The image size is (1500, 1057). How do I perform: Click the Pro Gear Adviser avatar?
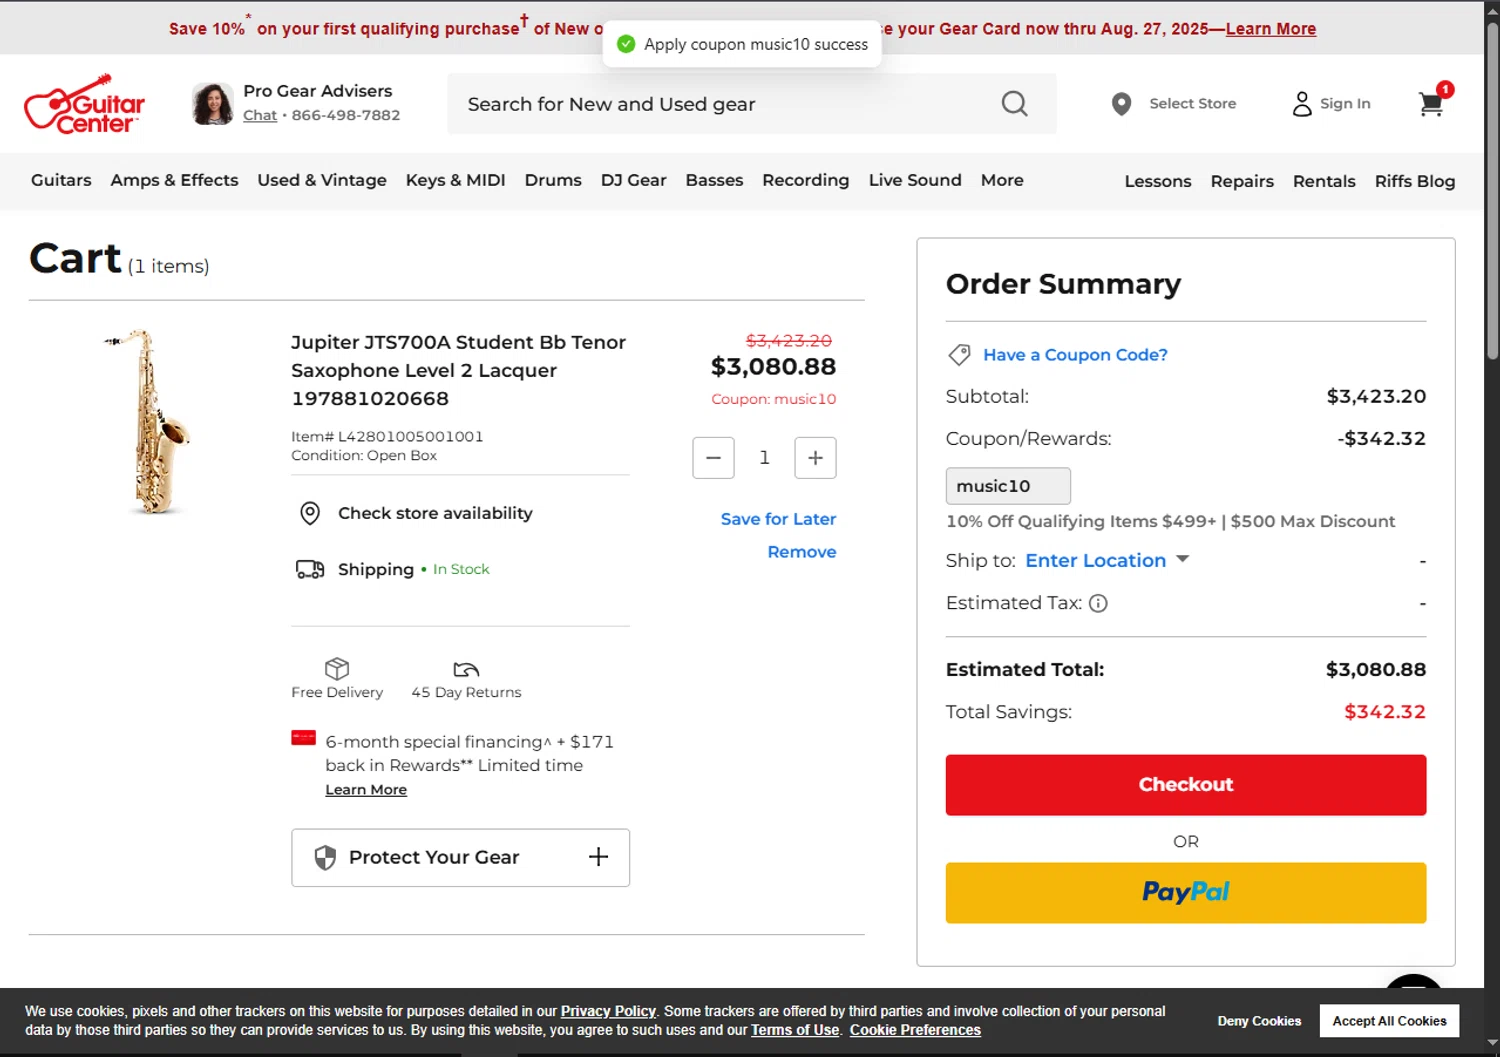click(x=212, y=104)
